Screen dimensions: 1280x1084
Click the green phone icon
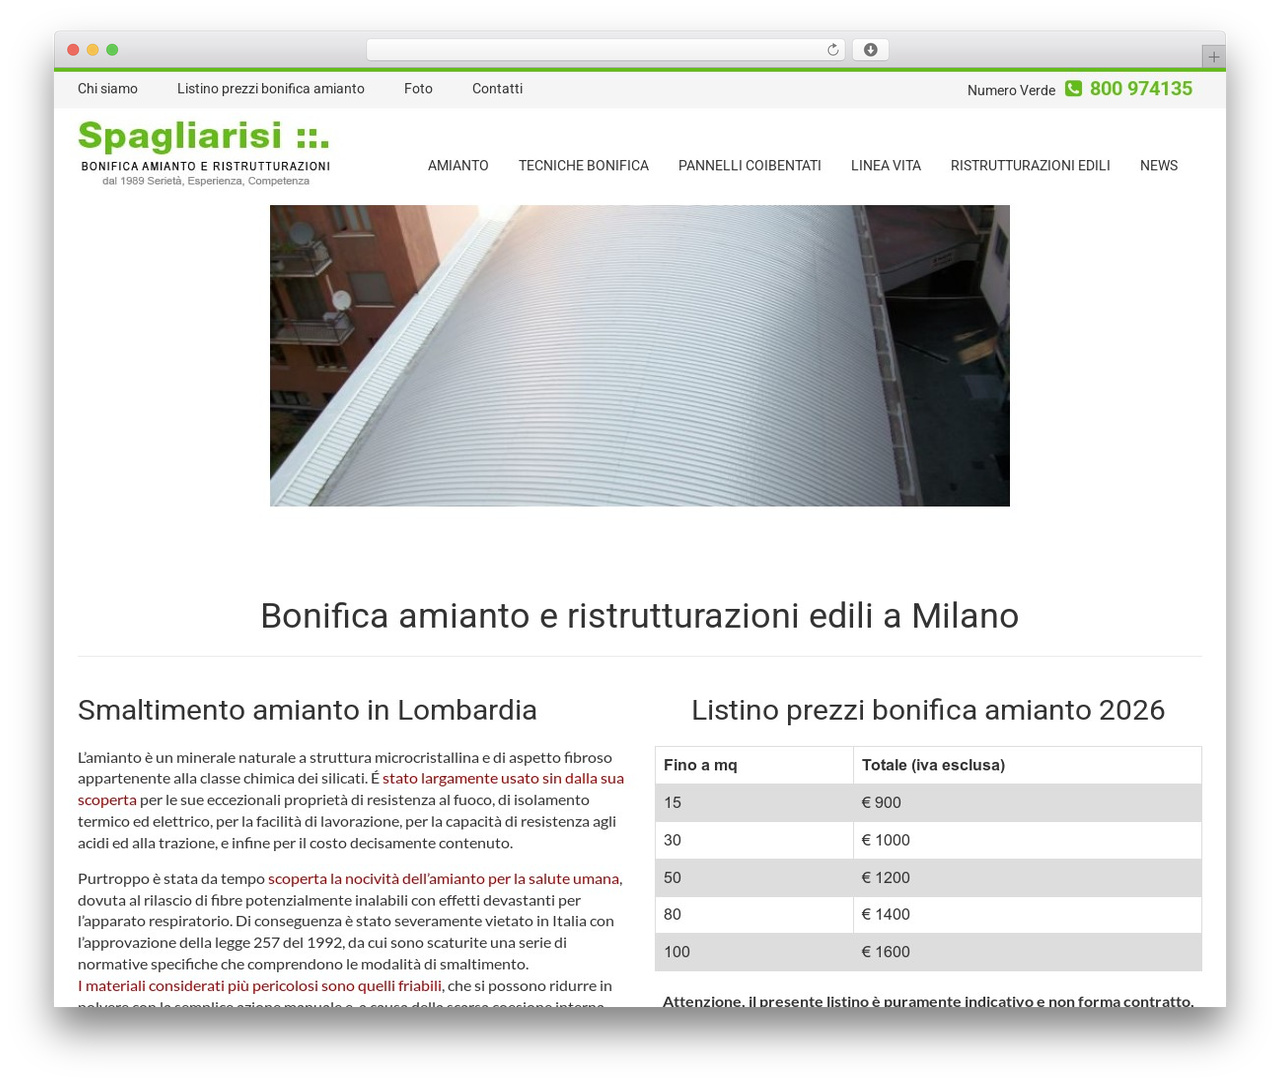(x=1073, y=88)
